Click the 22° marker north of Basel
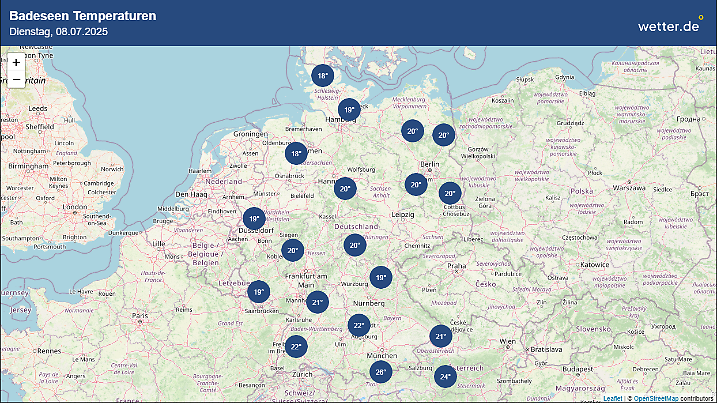The height and width of the screenshot is (403, 717). 295,347
